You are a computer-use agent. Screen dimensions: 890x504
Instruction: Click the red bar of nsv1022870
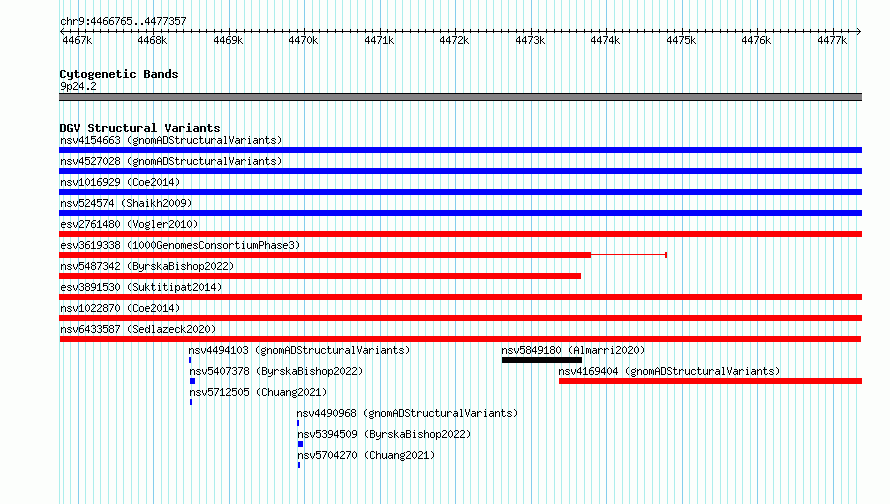pos(460,318)
